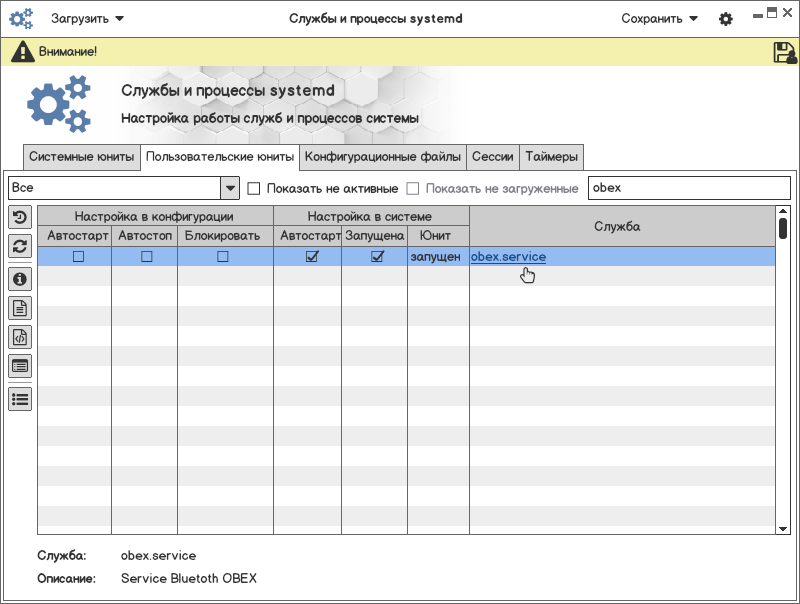Switch to the Системные юниты tab
800x604 pixels.
click(81, 157)
